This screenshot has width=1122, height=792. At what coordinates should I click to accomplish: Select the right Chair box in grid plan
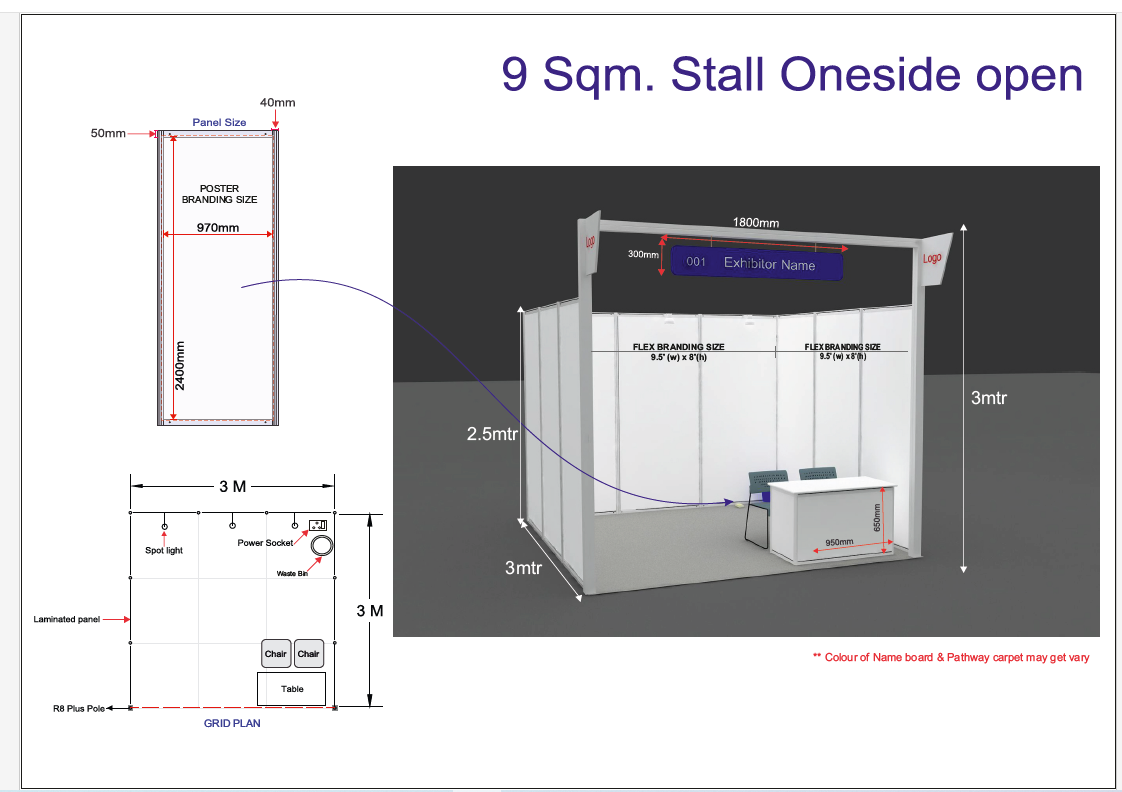click(309, 654)
